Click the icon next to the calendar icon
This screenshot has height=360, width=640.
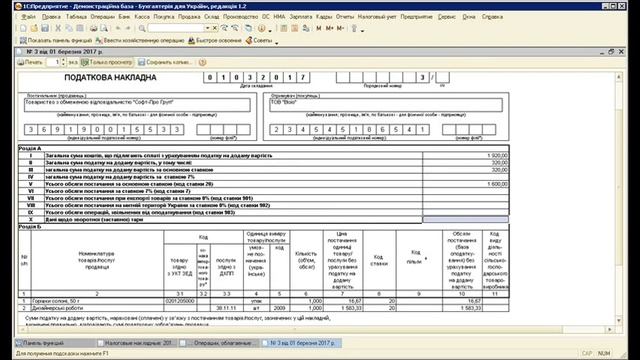306,28
